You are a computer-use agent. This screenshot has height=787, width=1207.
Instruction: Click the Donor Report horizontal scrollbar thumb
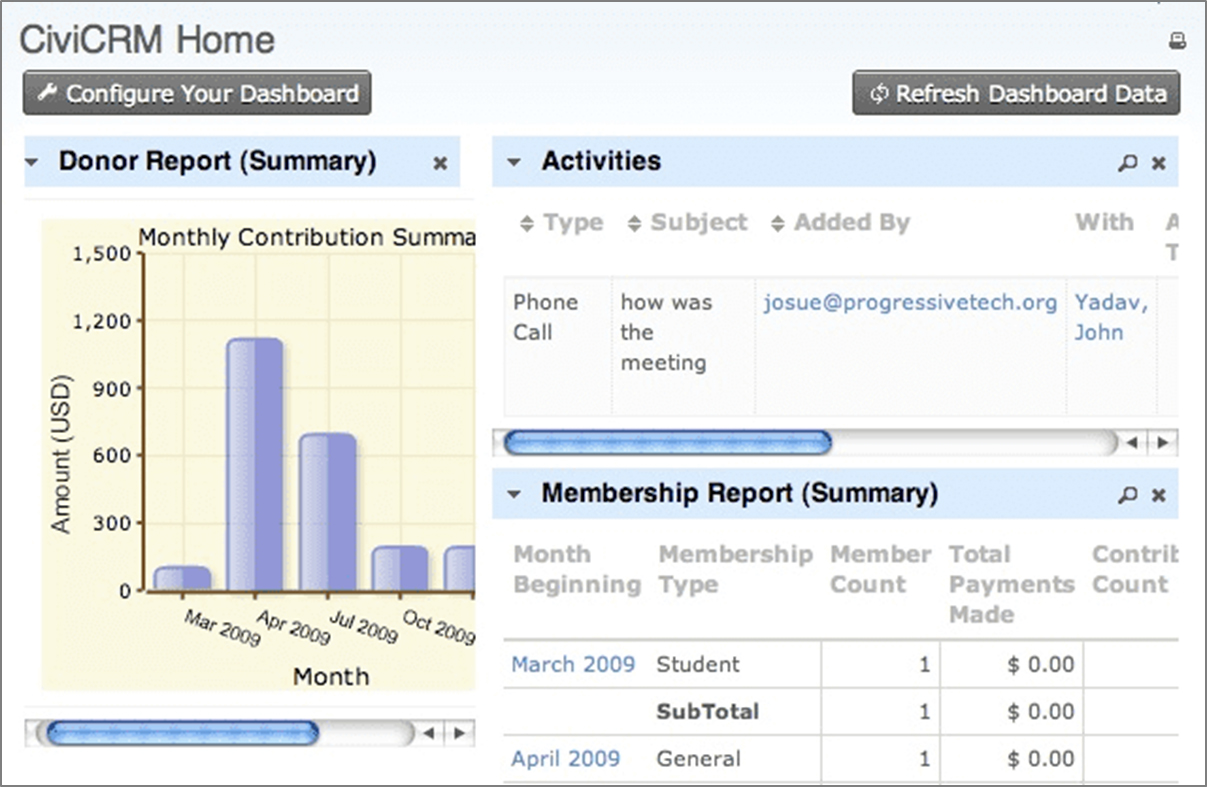pyautogui.click(x=183, y=733)
